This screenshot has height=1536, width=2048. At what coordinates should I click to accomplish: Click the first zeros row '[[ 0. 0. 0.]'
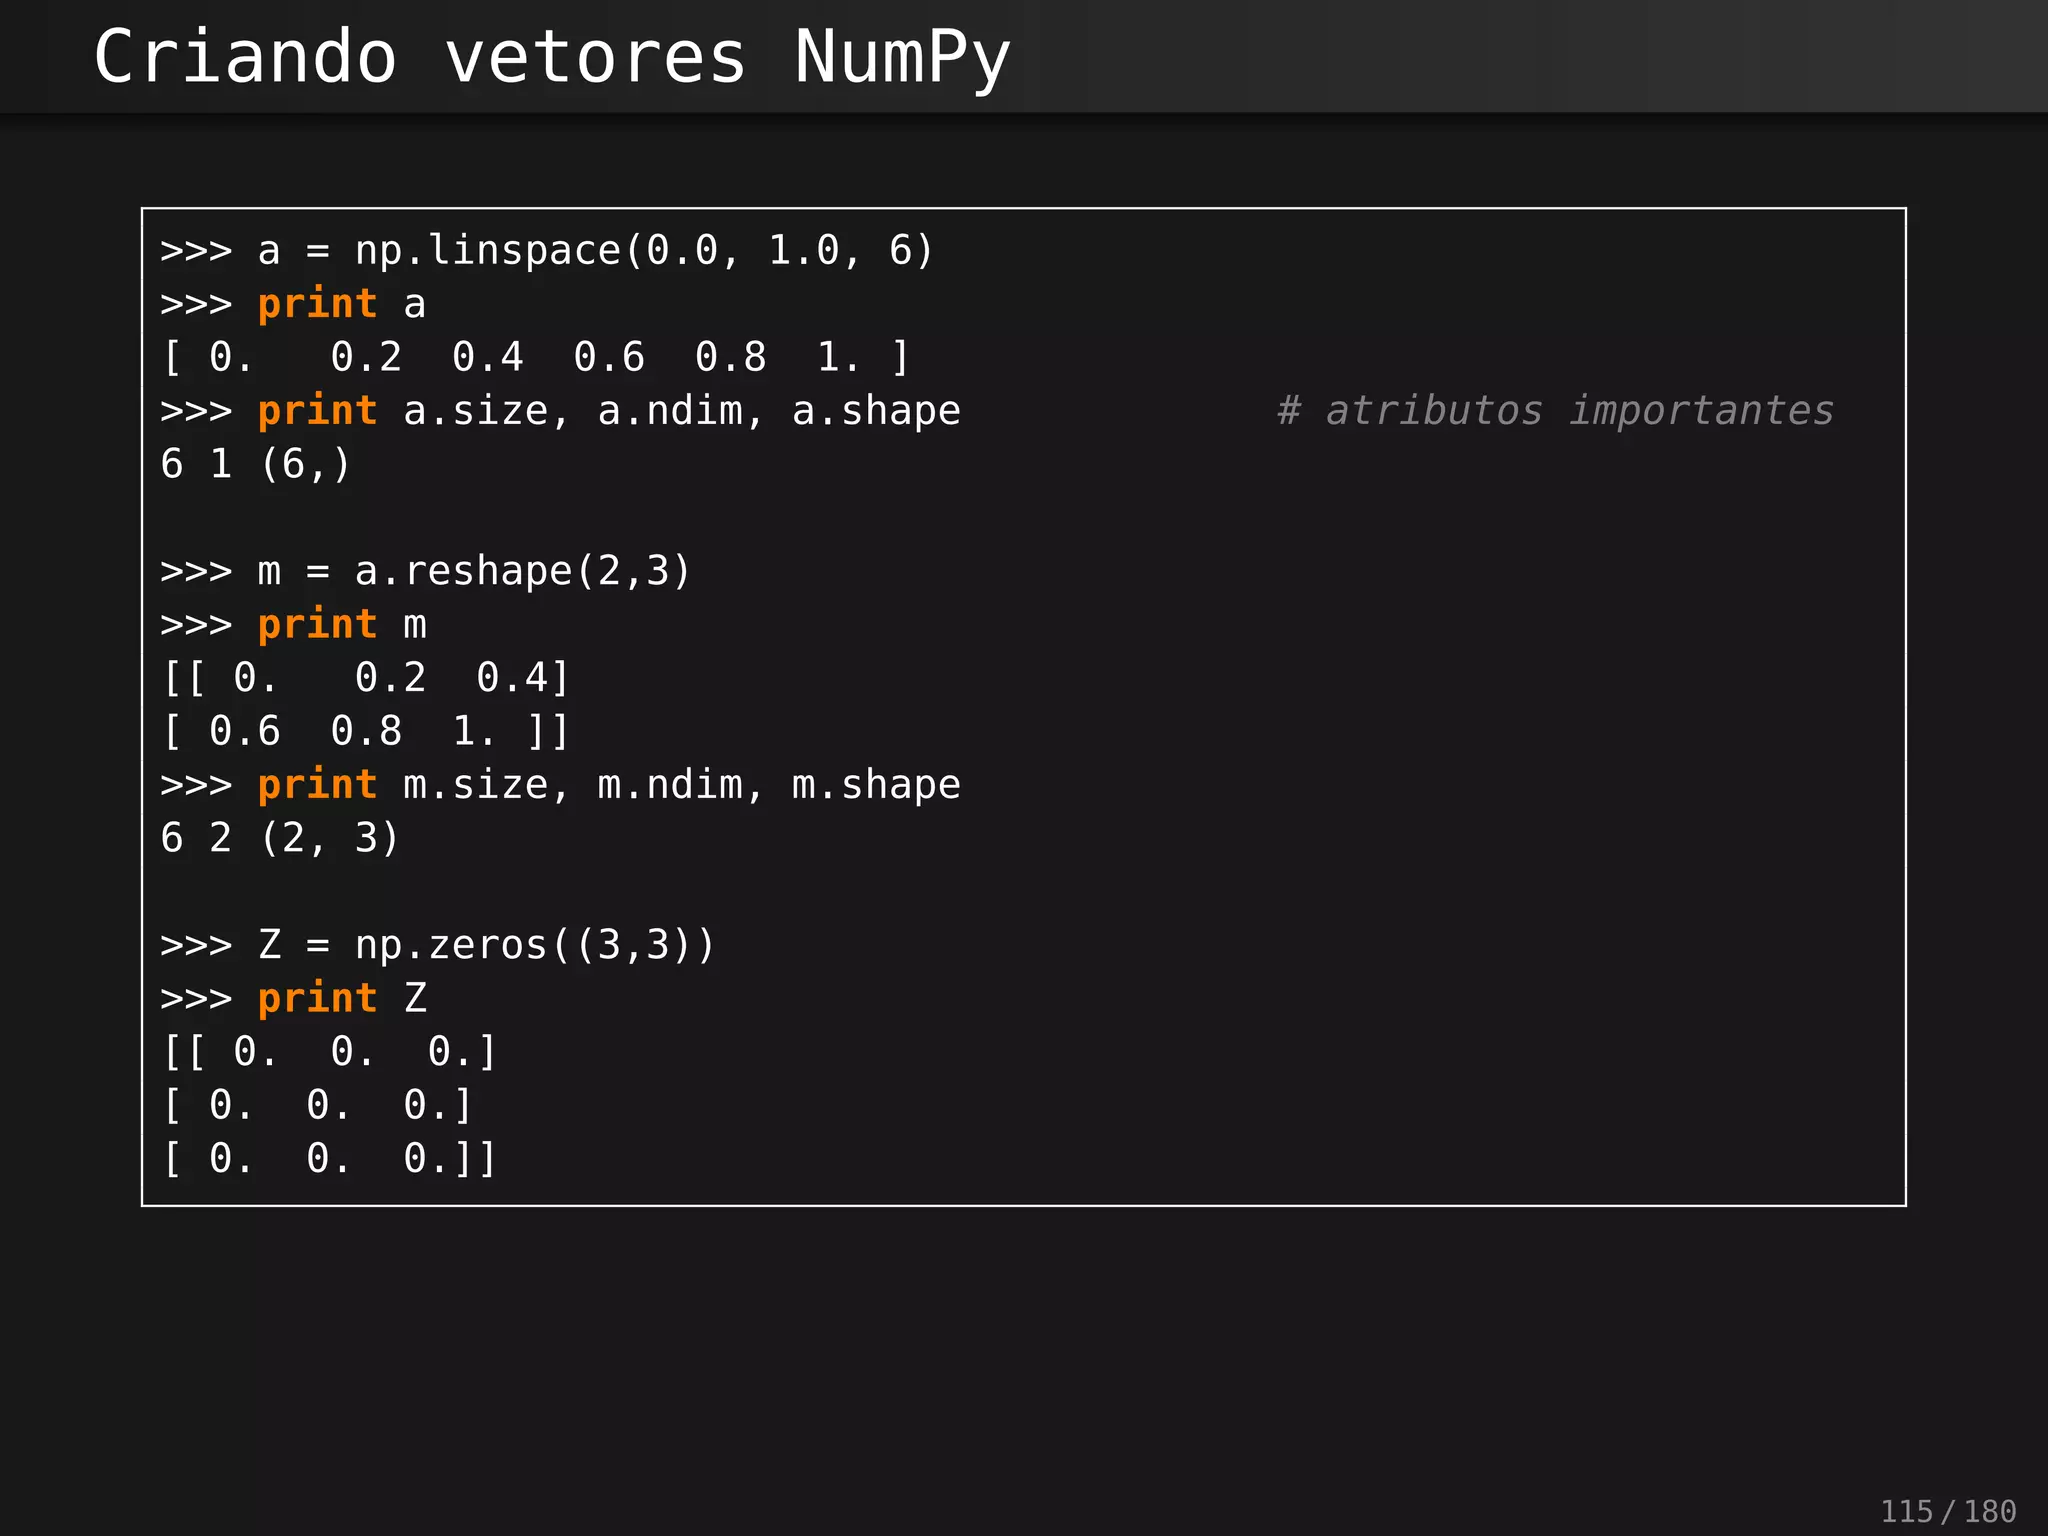329,1052
